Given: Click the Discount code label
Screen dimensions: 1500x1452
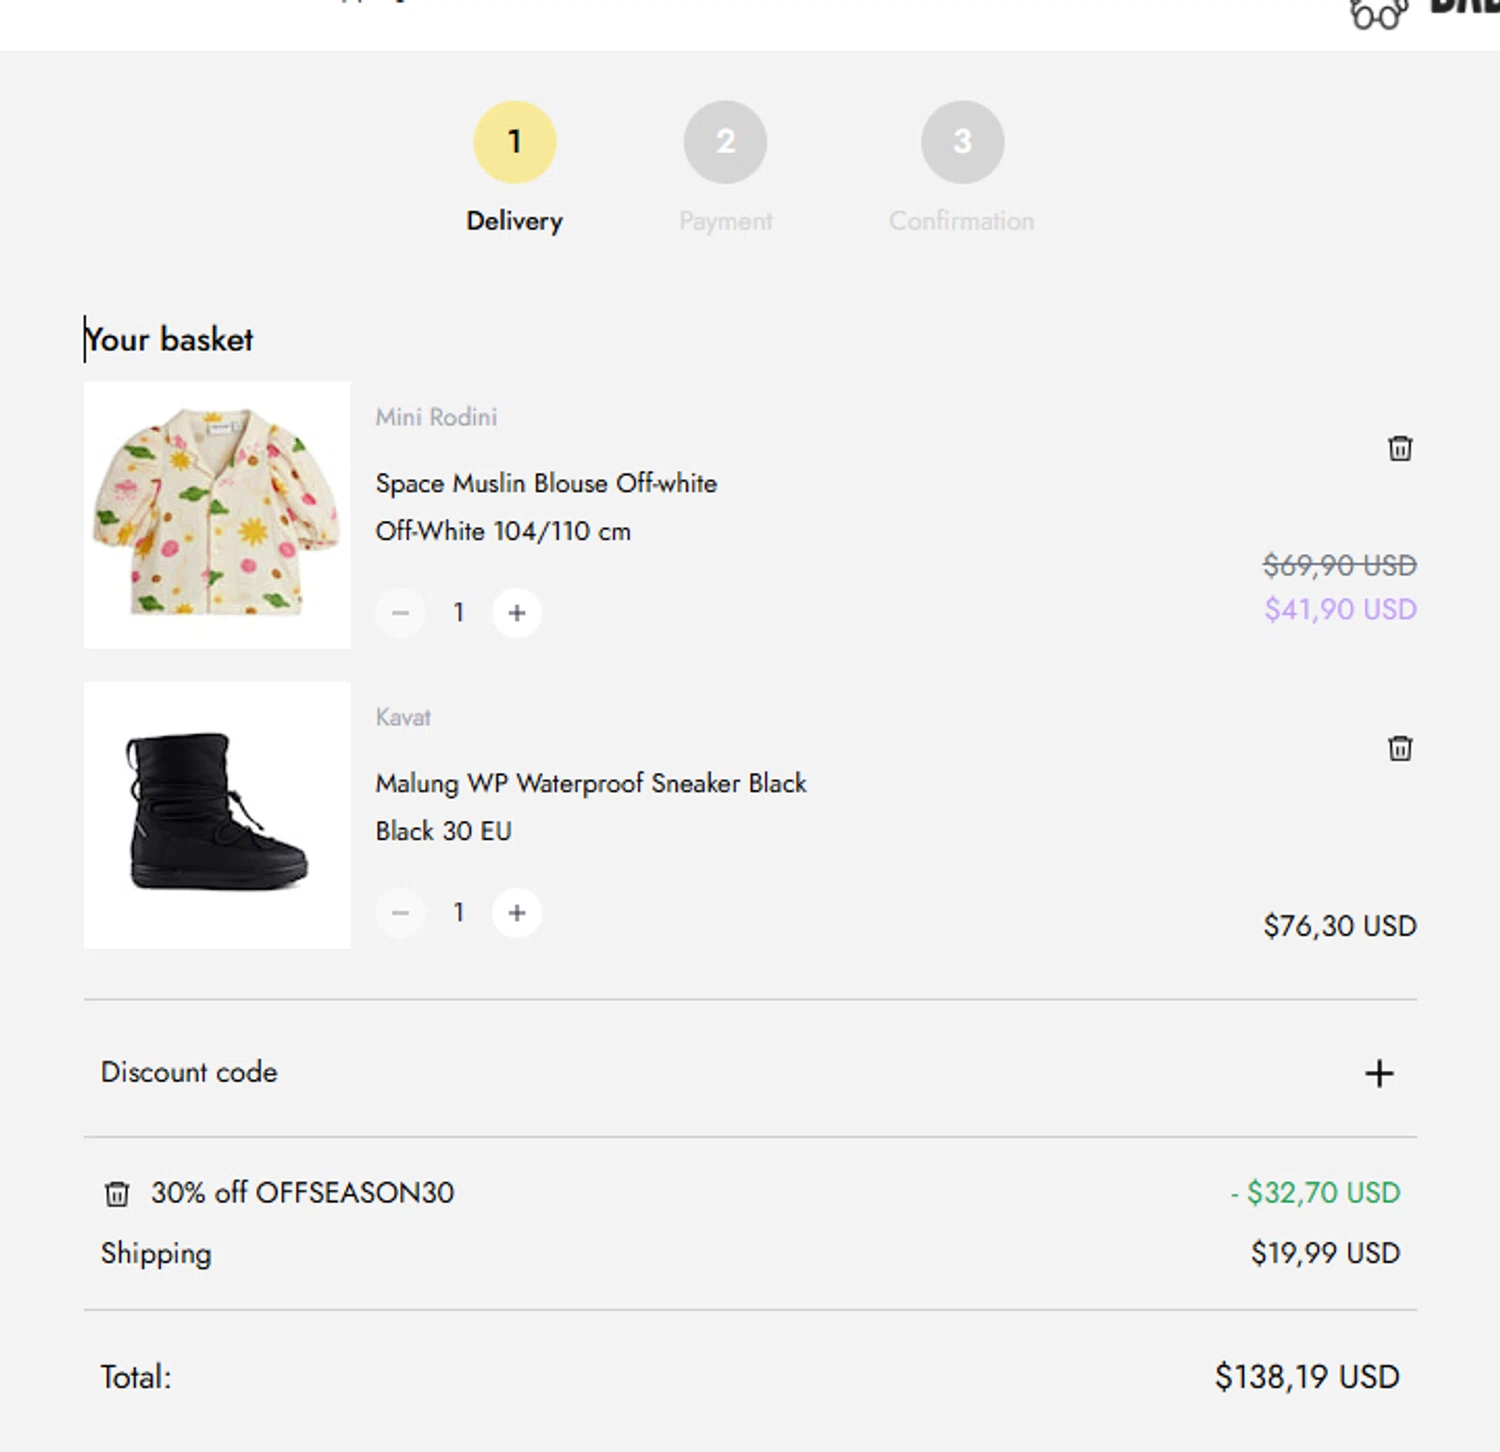Looking at the screenshot, I should 189,1072.
